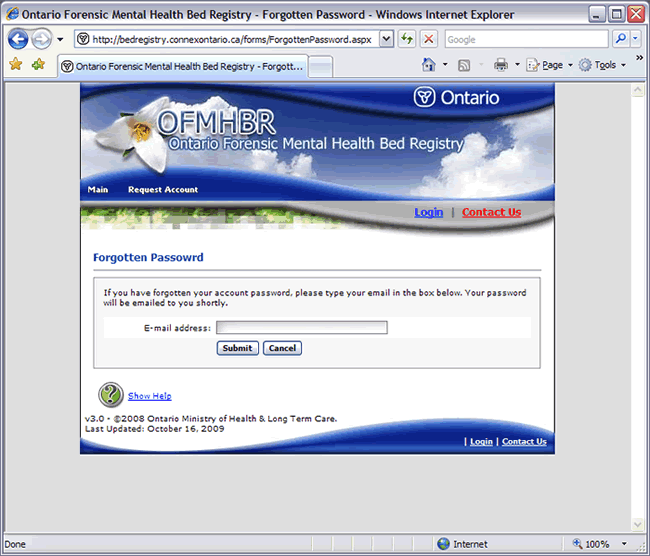Screen dimensions: 650x556
Task: Open the Favorites Center star icon
Action: pos(16,64)
